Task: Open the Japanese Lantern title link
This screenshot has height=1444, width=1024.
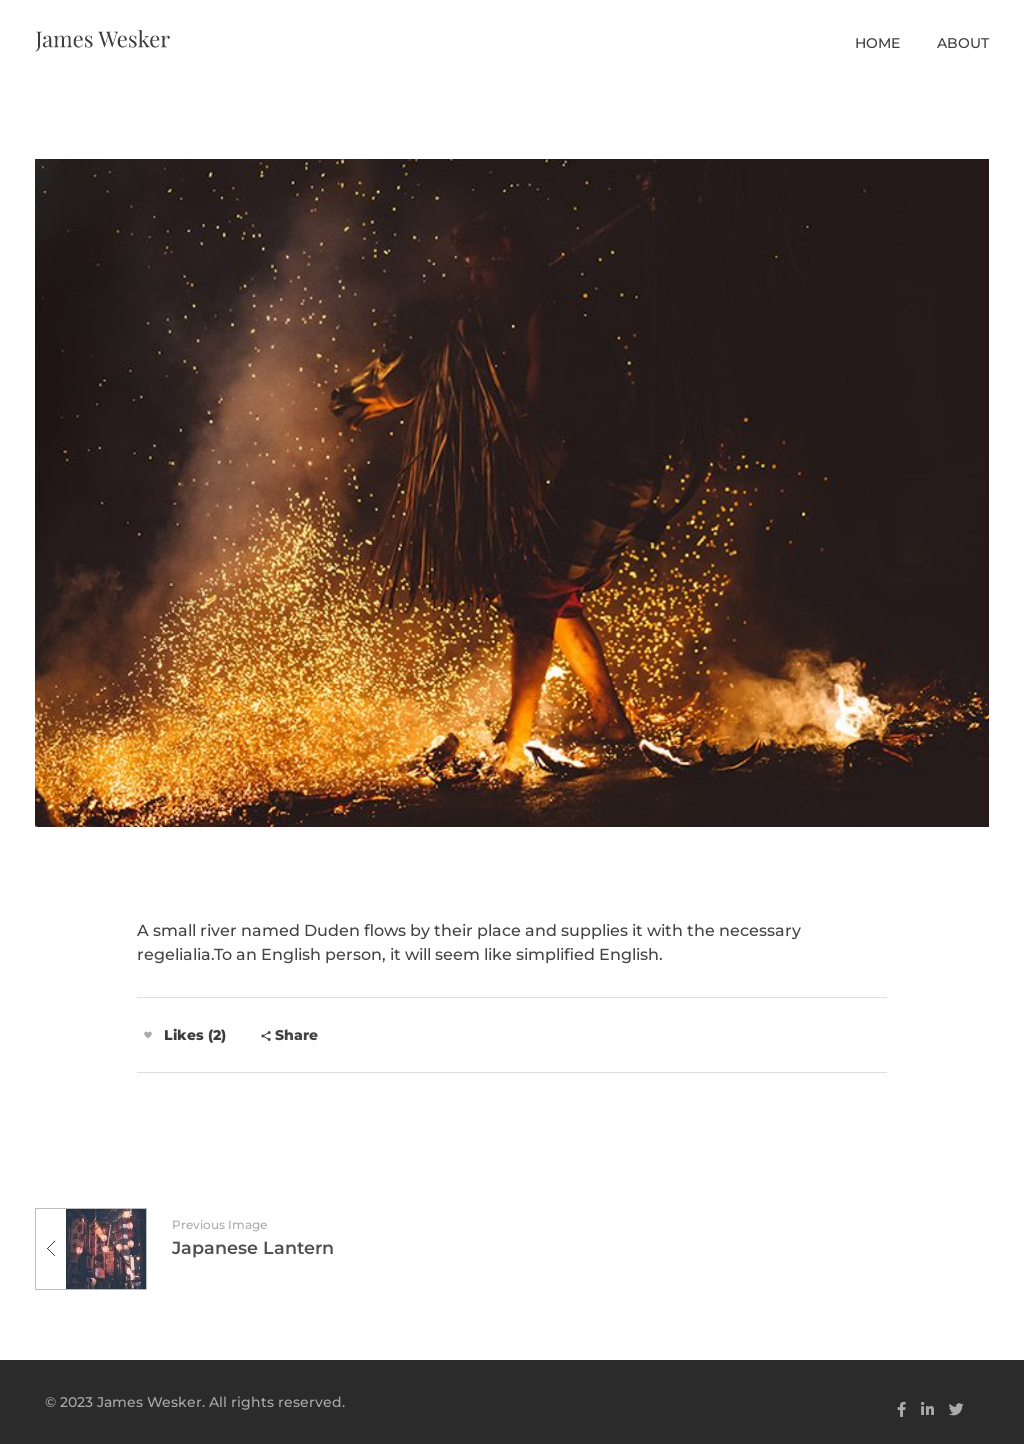Action: tap(253, 1248)
